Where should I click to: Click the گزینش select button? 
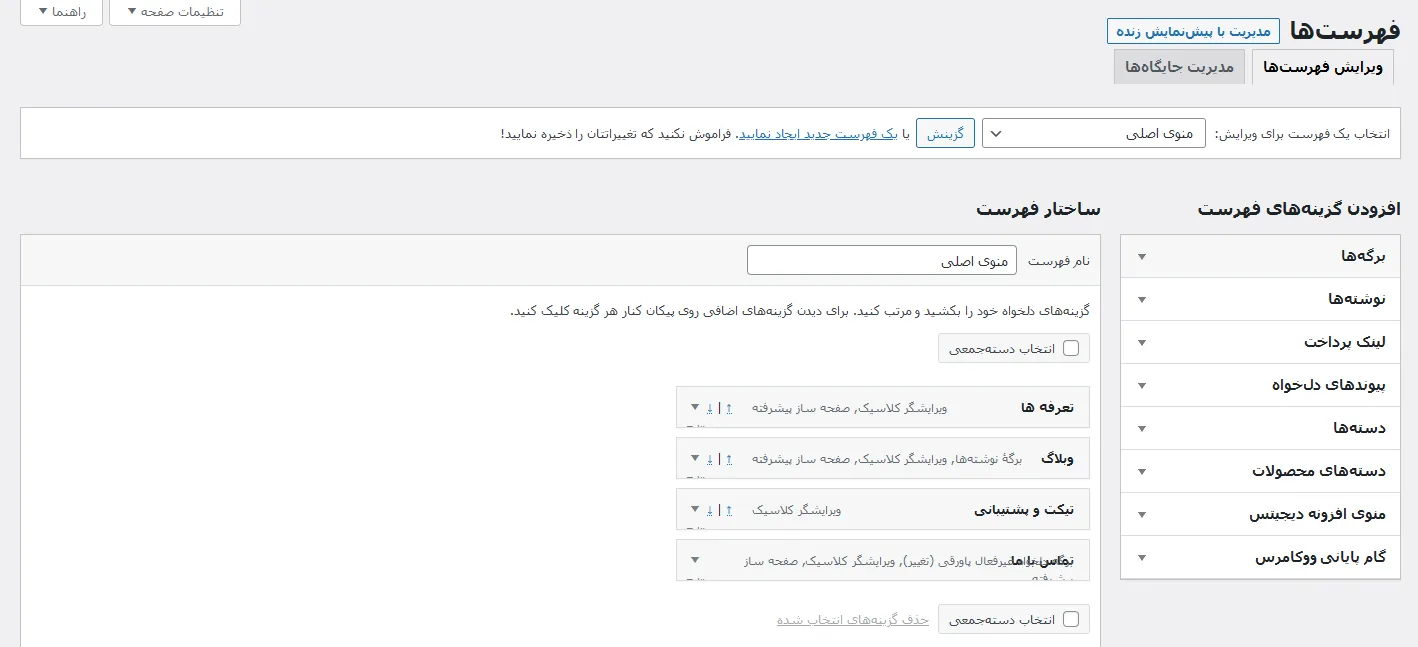tap(945, 133)
